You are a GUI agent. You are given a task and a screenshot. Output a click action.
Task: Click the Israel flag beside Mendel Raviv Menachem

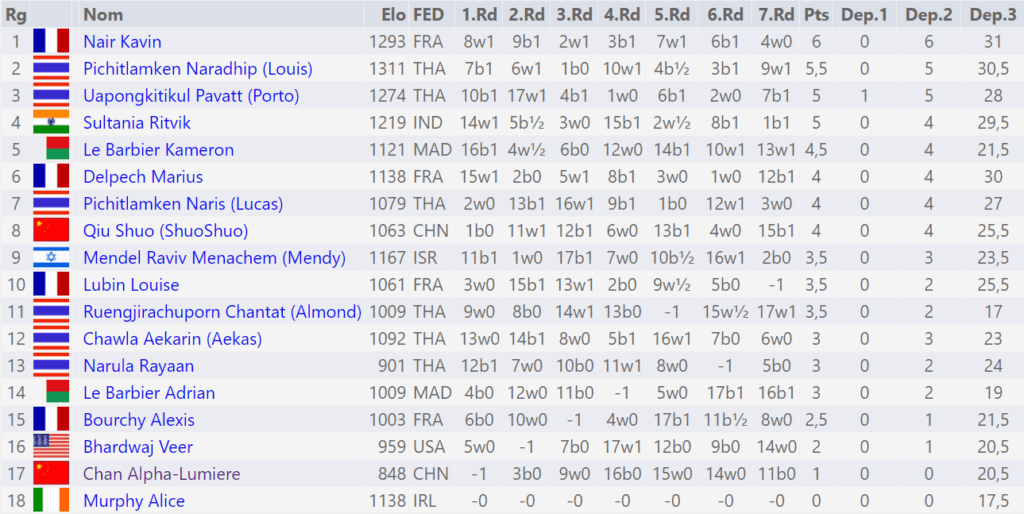51,258
